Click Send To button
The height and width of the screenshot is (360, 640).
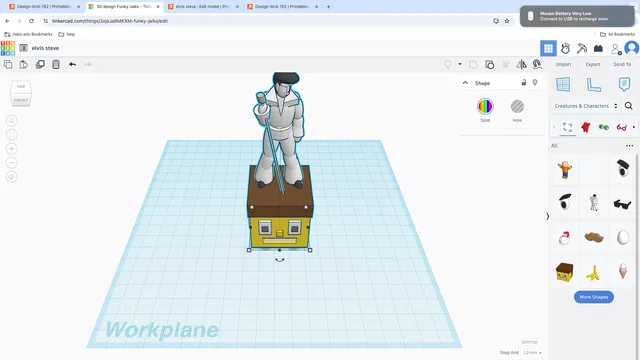point(622,64)
